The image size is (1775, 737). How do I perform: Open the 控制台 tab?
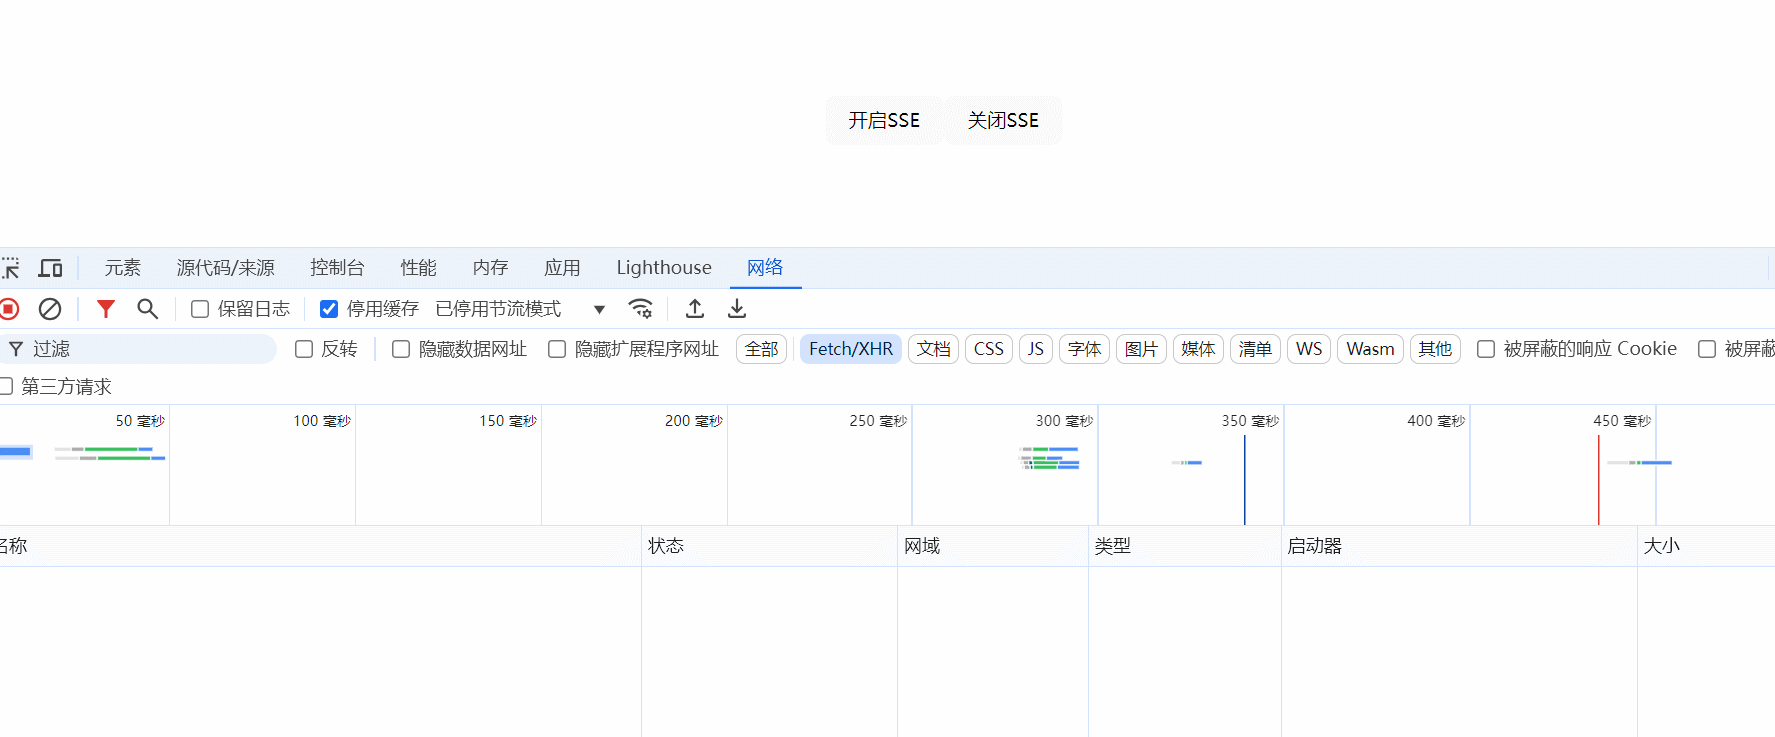337,268
